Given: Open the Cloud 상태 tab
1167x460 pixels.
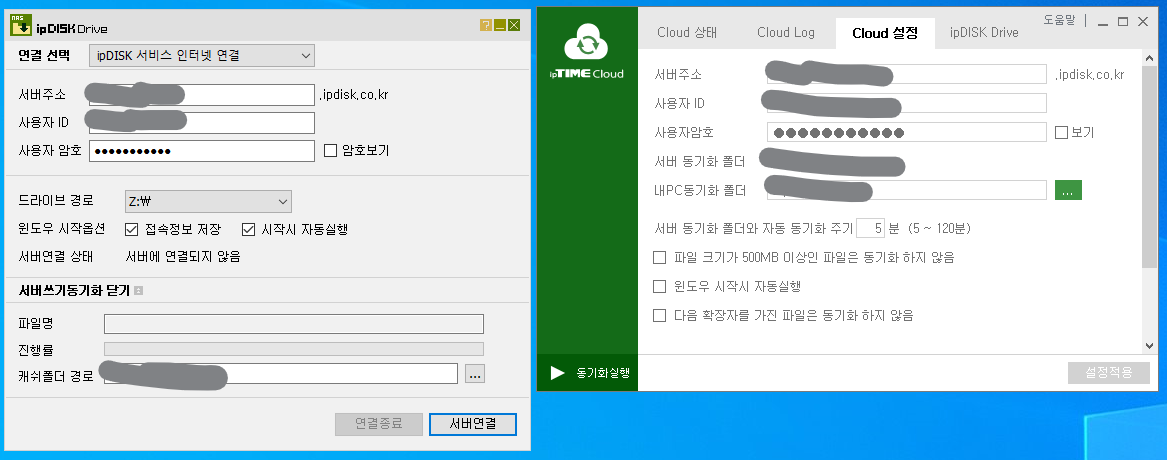Looking at the screenshot, I should [x=687, y=33].
